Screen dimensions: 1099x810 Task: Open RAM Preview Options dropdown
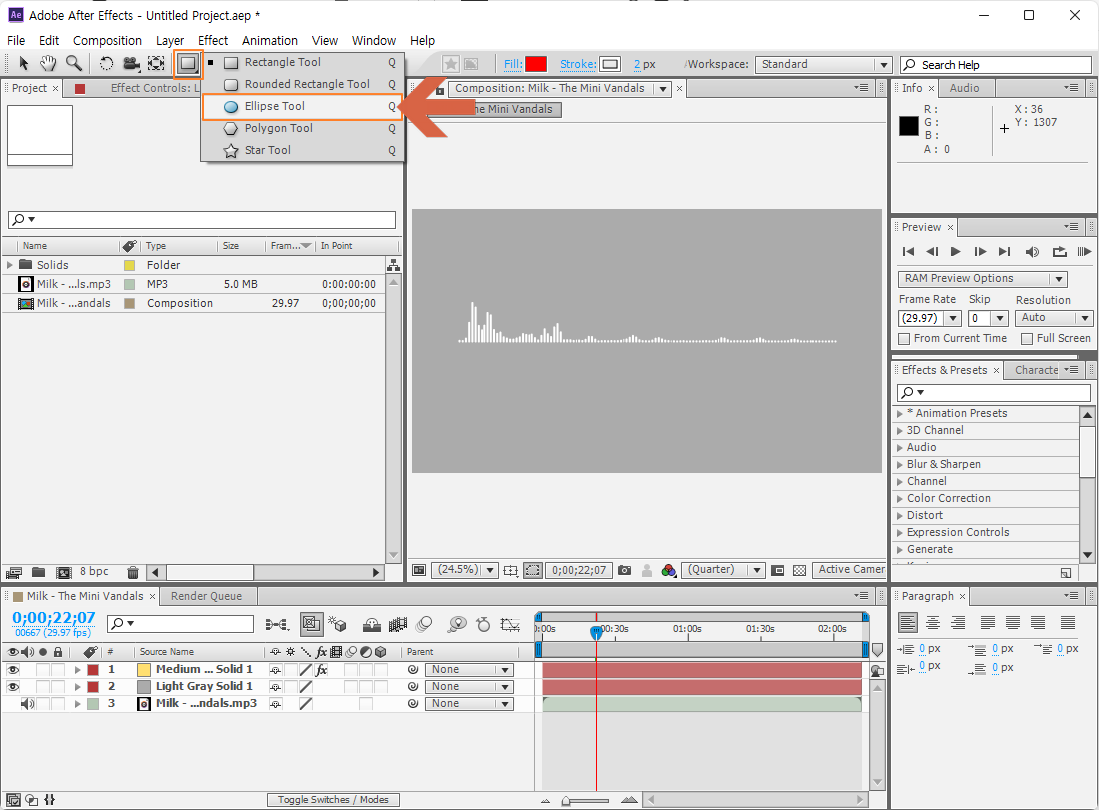point(982,279)
